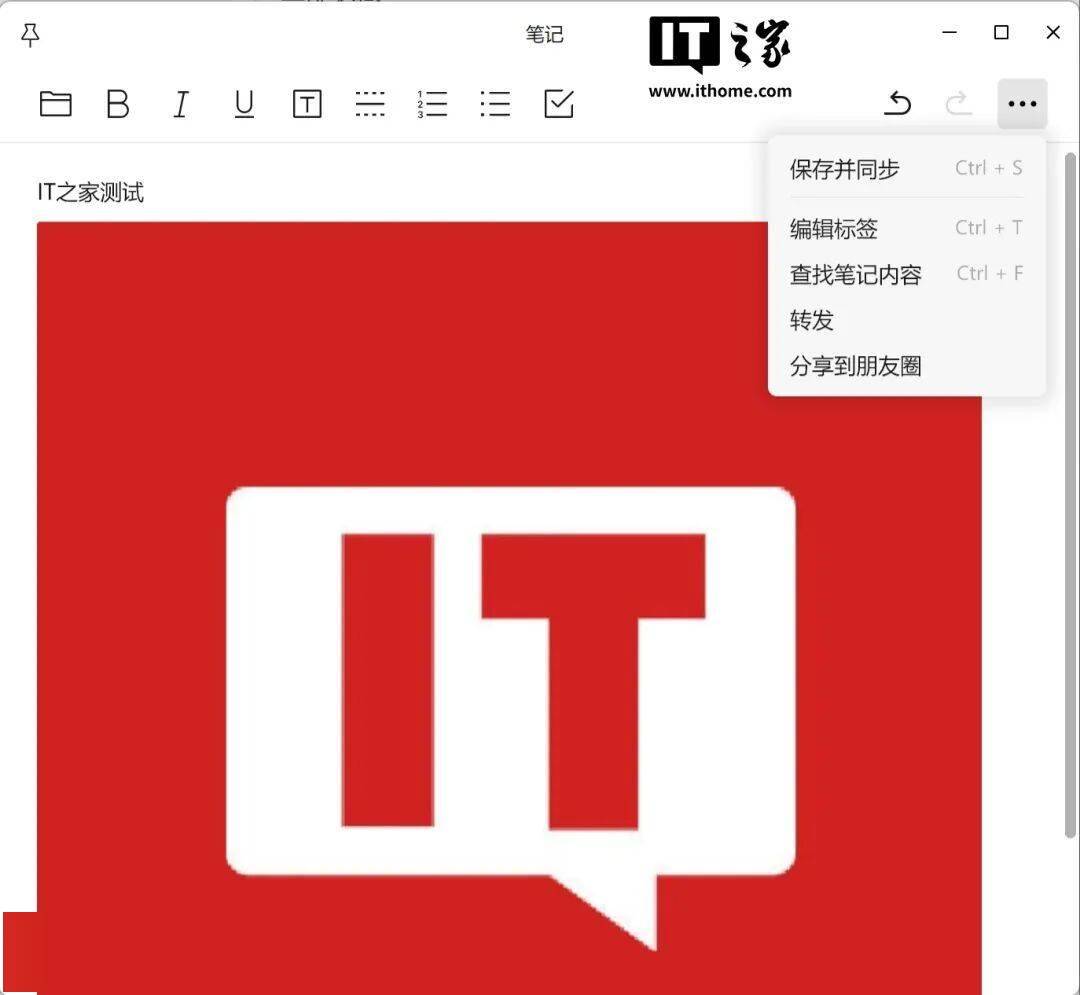Click the IT之家测试 text line
The width and height of the screenshot is (1080, 995).
coord(91,192)
